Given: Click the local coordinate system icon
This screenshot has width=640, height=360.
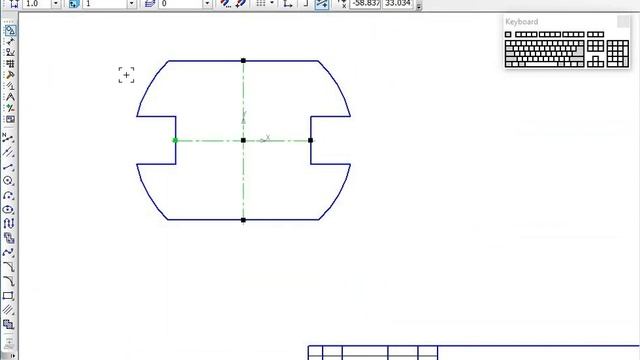Looking at the screenshot, I should [x=288, y=4].
